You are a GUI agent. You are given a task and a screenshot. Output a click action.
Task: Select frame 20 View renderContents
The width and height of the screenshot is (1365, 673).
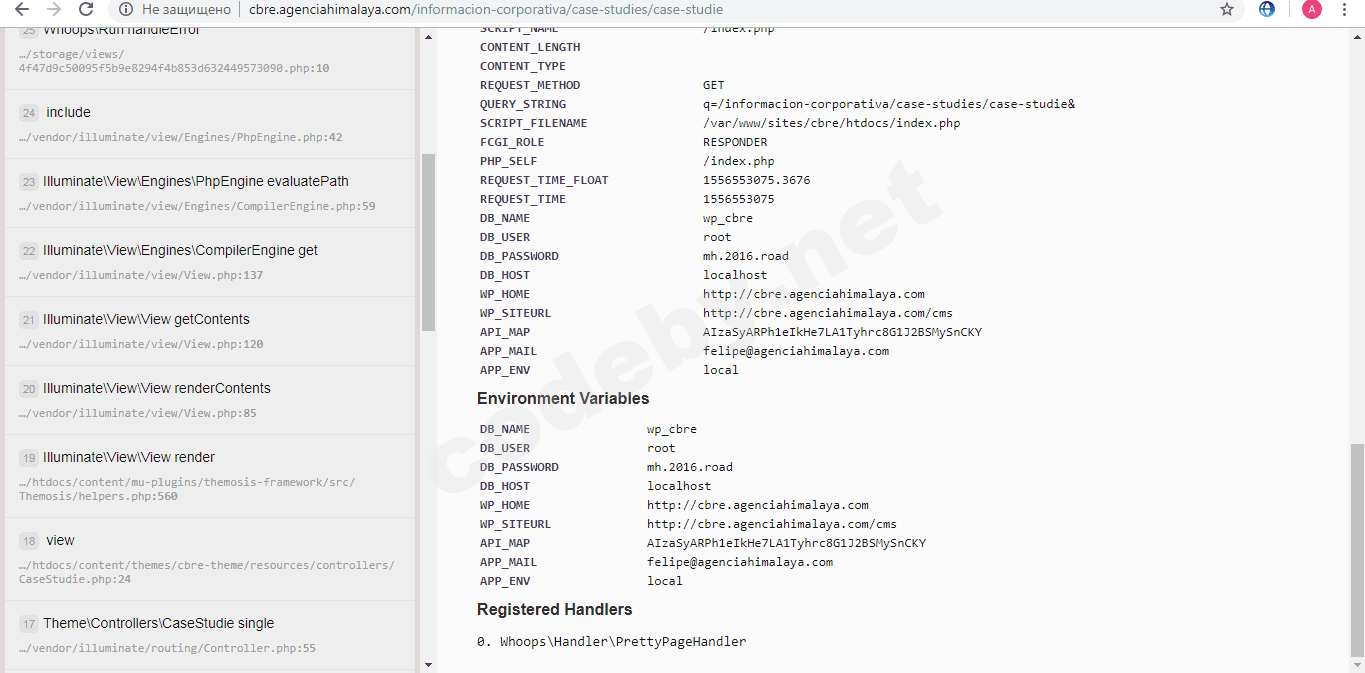pos(210,400)
